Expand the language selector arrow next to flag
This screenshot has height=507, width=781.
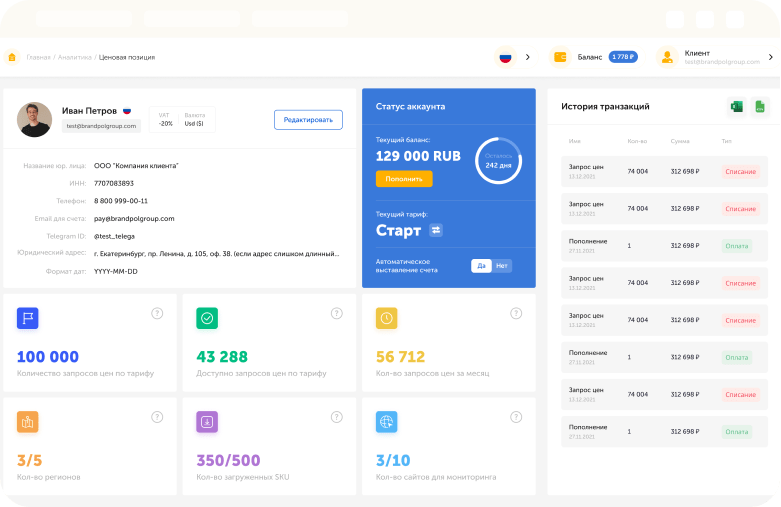528,57
